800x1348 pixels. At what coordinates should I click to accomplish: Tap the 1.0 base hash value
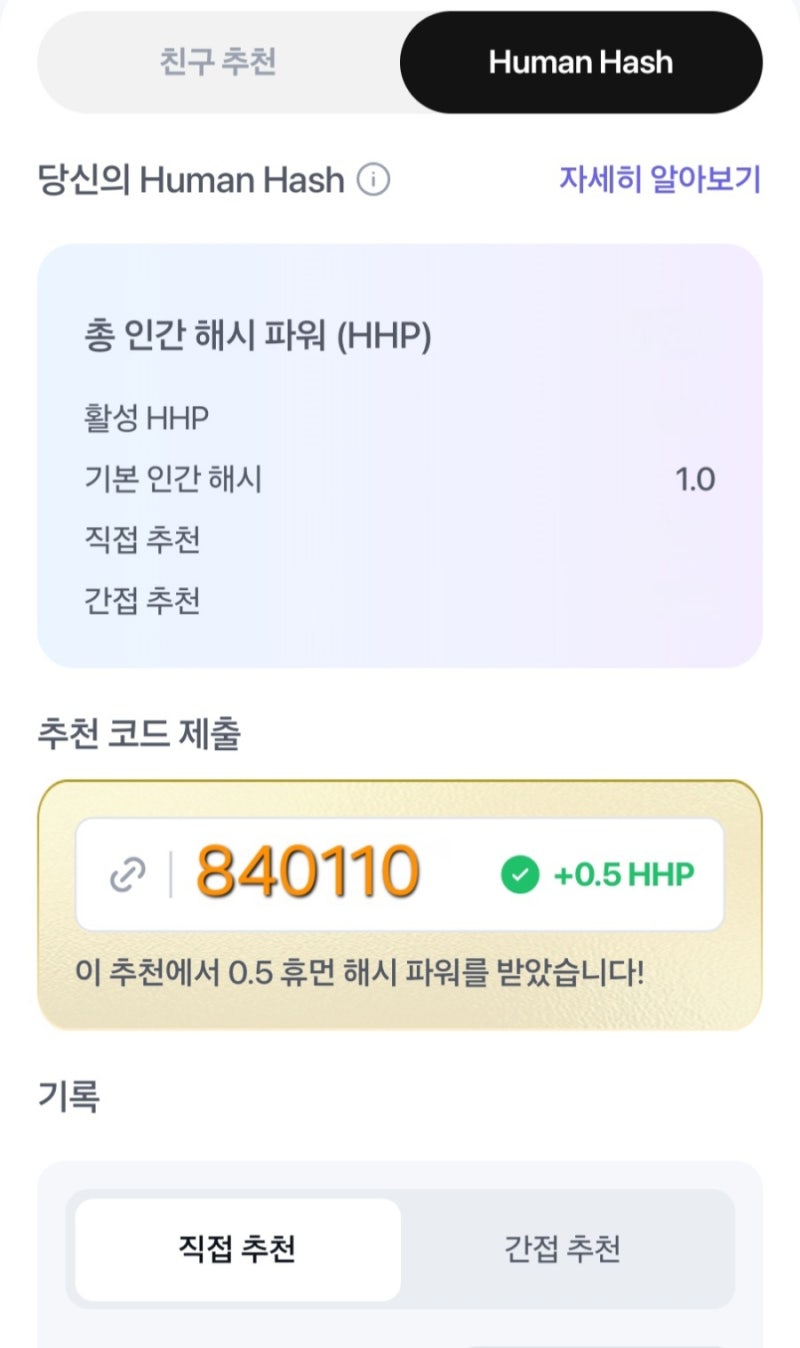pyautogui.click(x=696, y=479)
